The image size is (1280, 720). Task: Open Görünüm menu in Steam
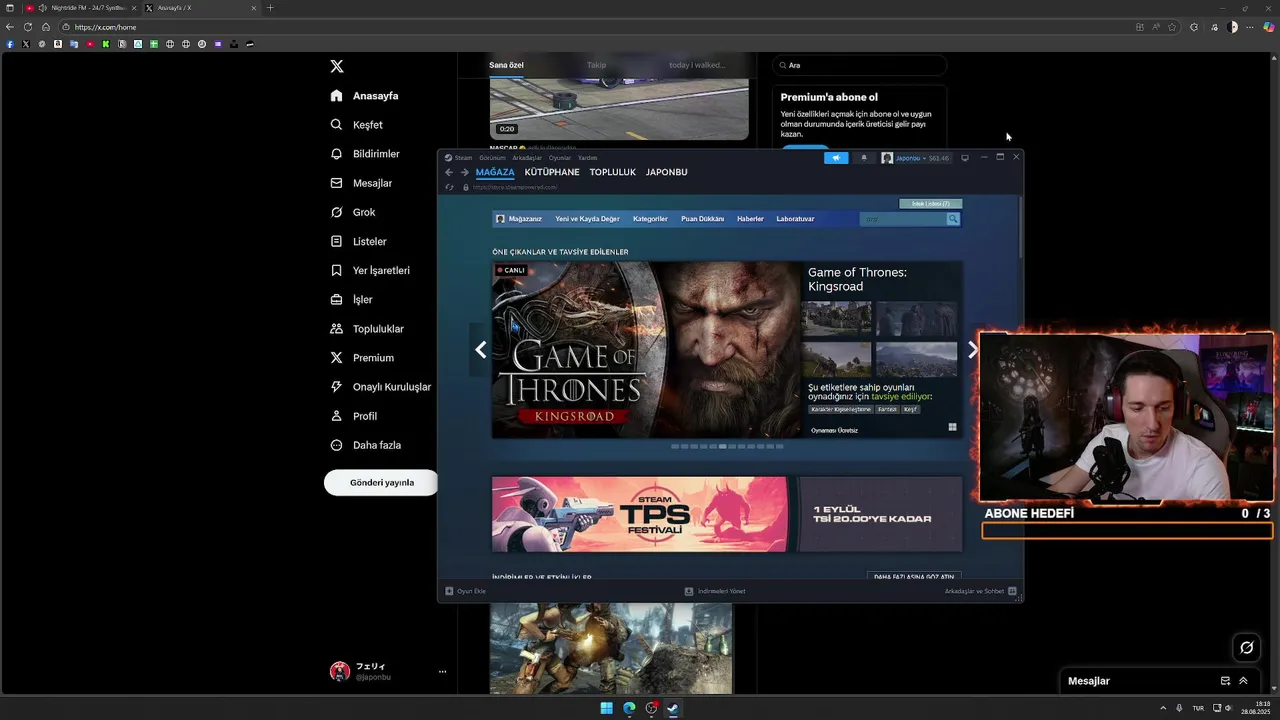pyautogui.click(x=492, y=158)
